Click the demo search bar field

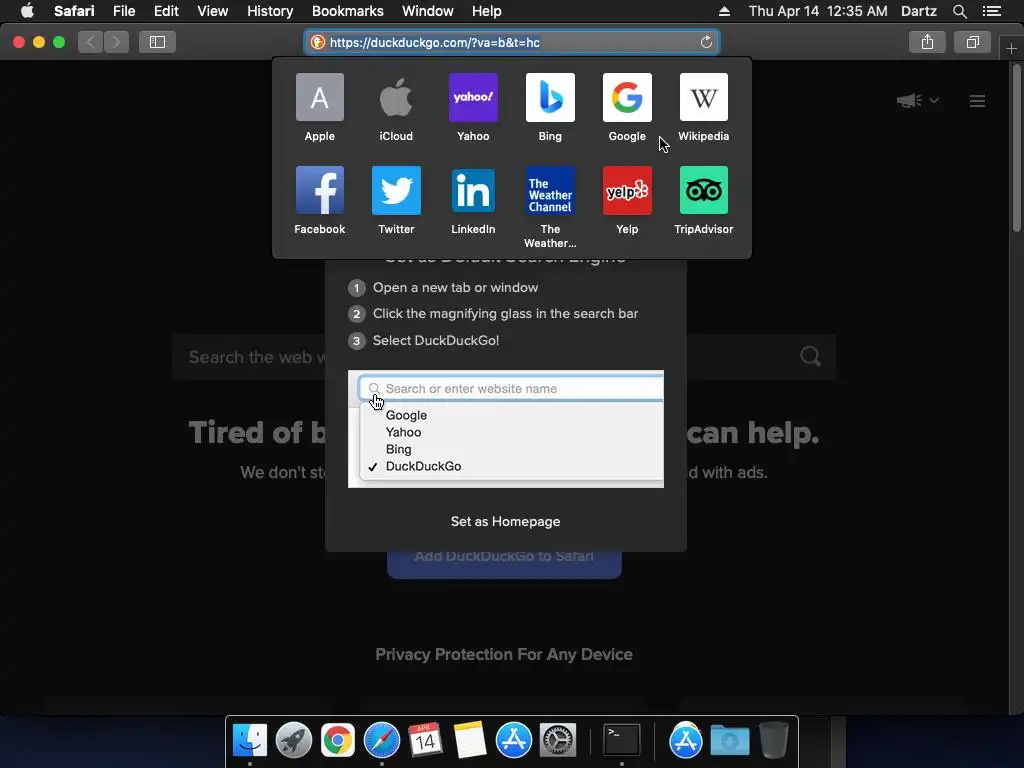pos(511,389)
